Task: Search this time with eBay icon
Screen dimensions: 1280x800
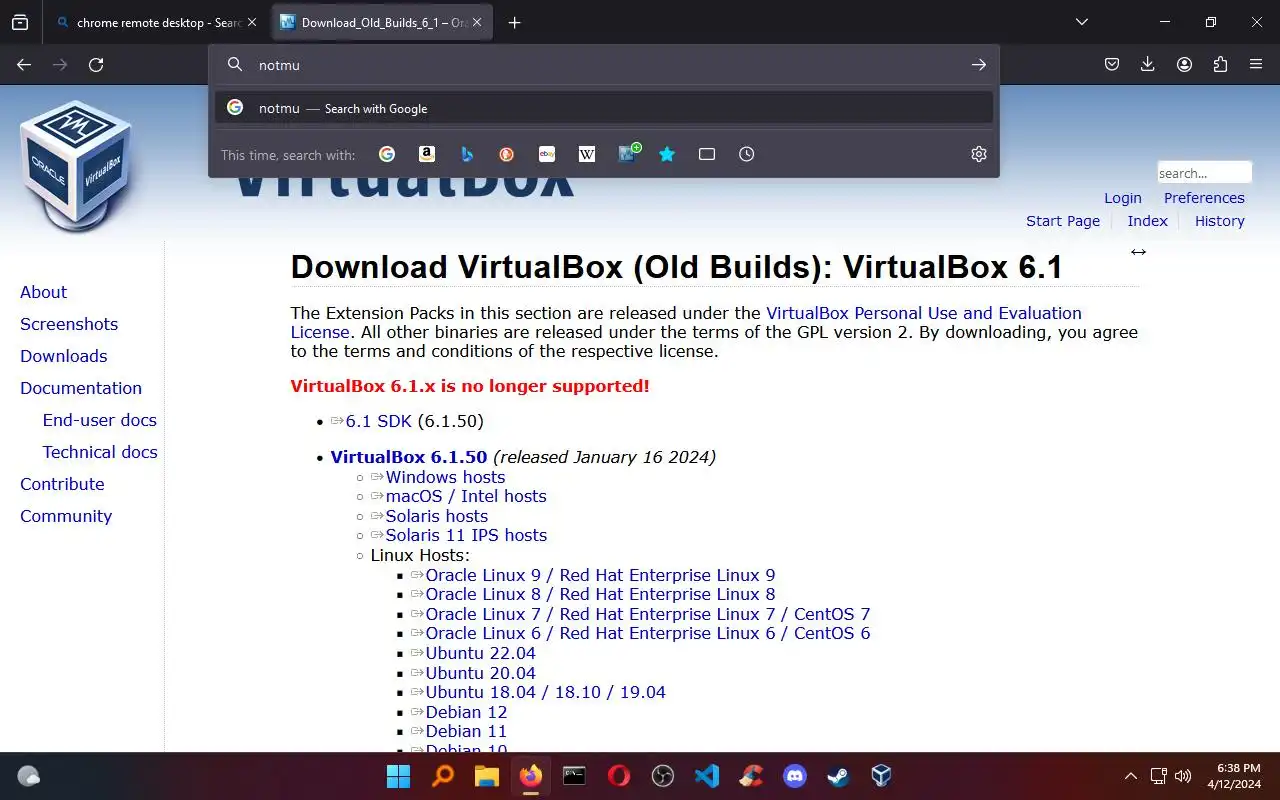Action: (x=547, y=154)
